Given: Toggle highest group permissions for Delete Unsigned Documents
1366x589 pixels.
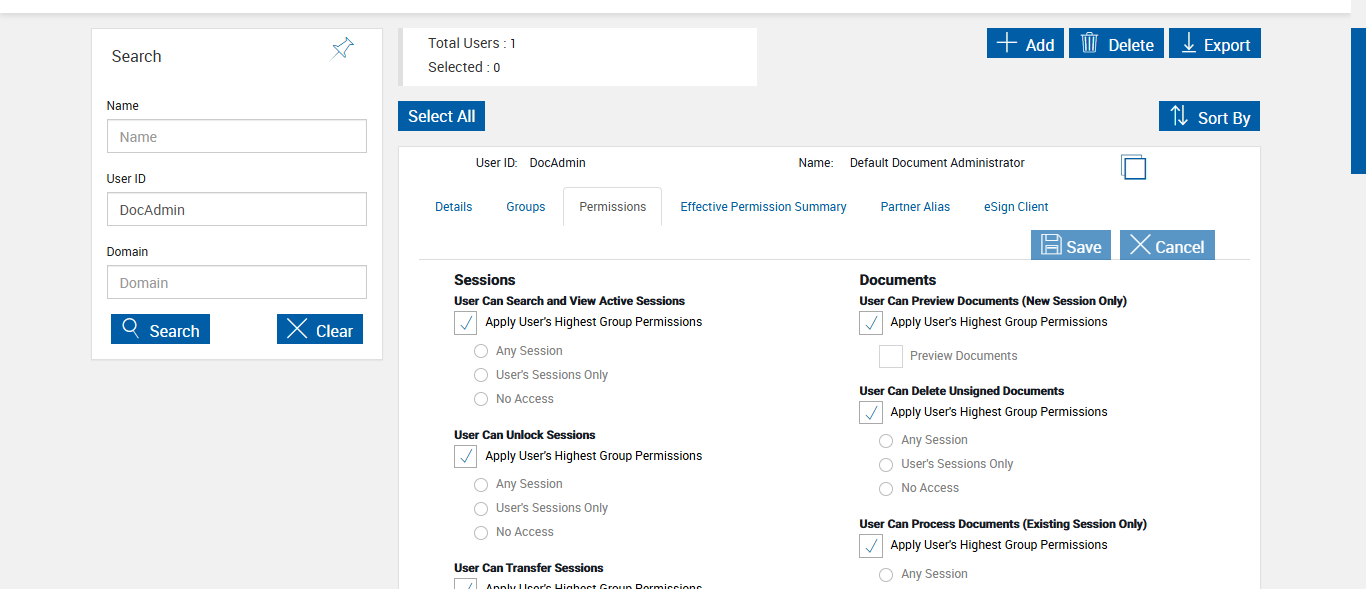Looking at the screenshot, I should [871, 413].
